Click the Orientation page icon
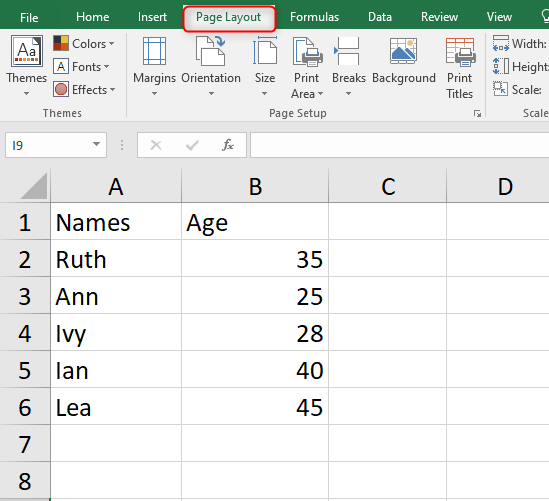This screenshot has width=549, height=501. [x=210, y=51]
